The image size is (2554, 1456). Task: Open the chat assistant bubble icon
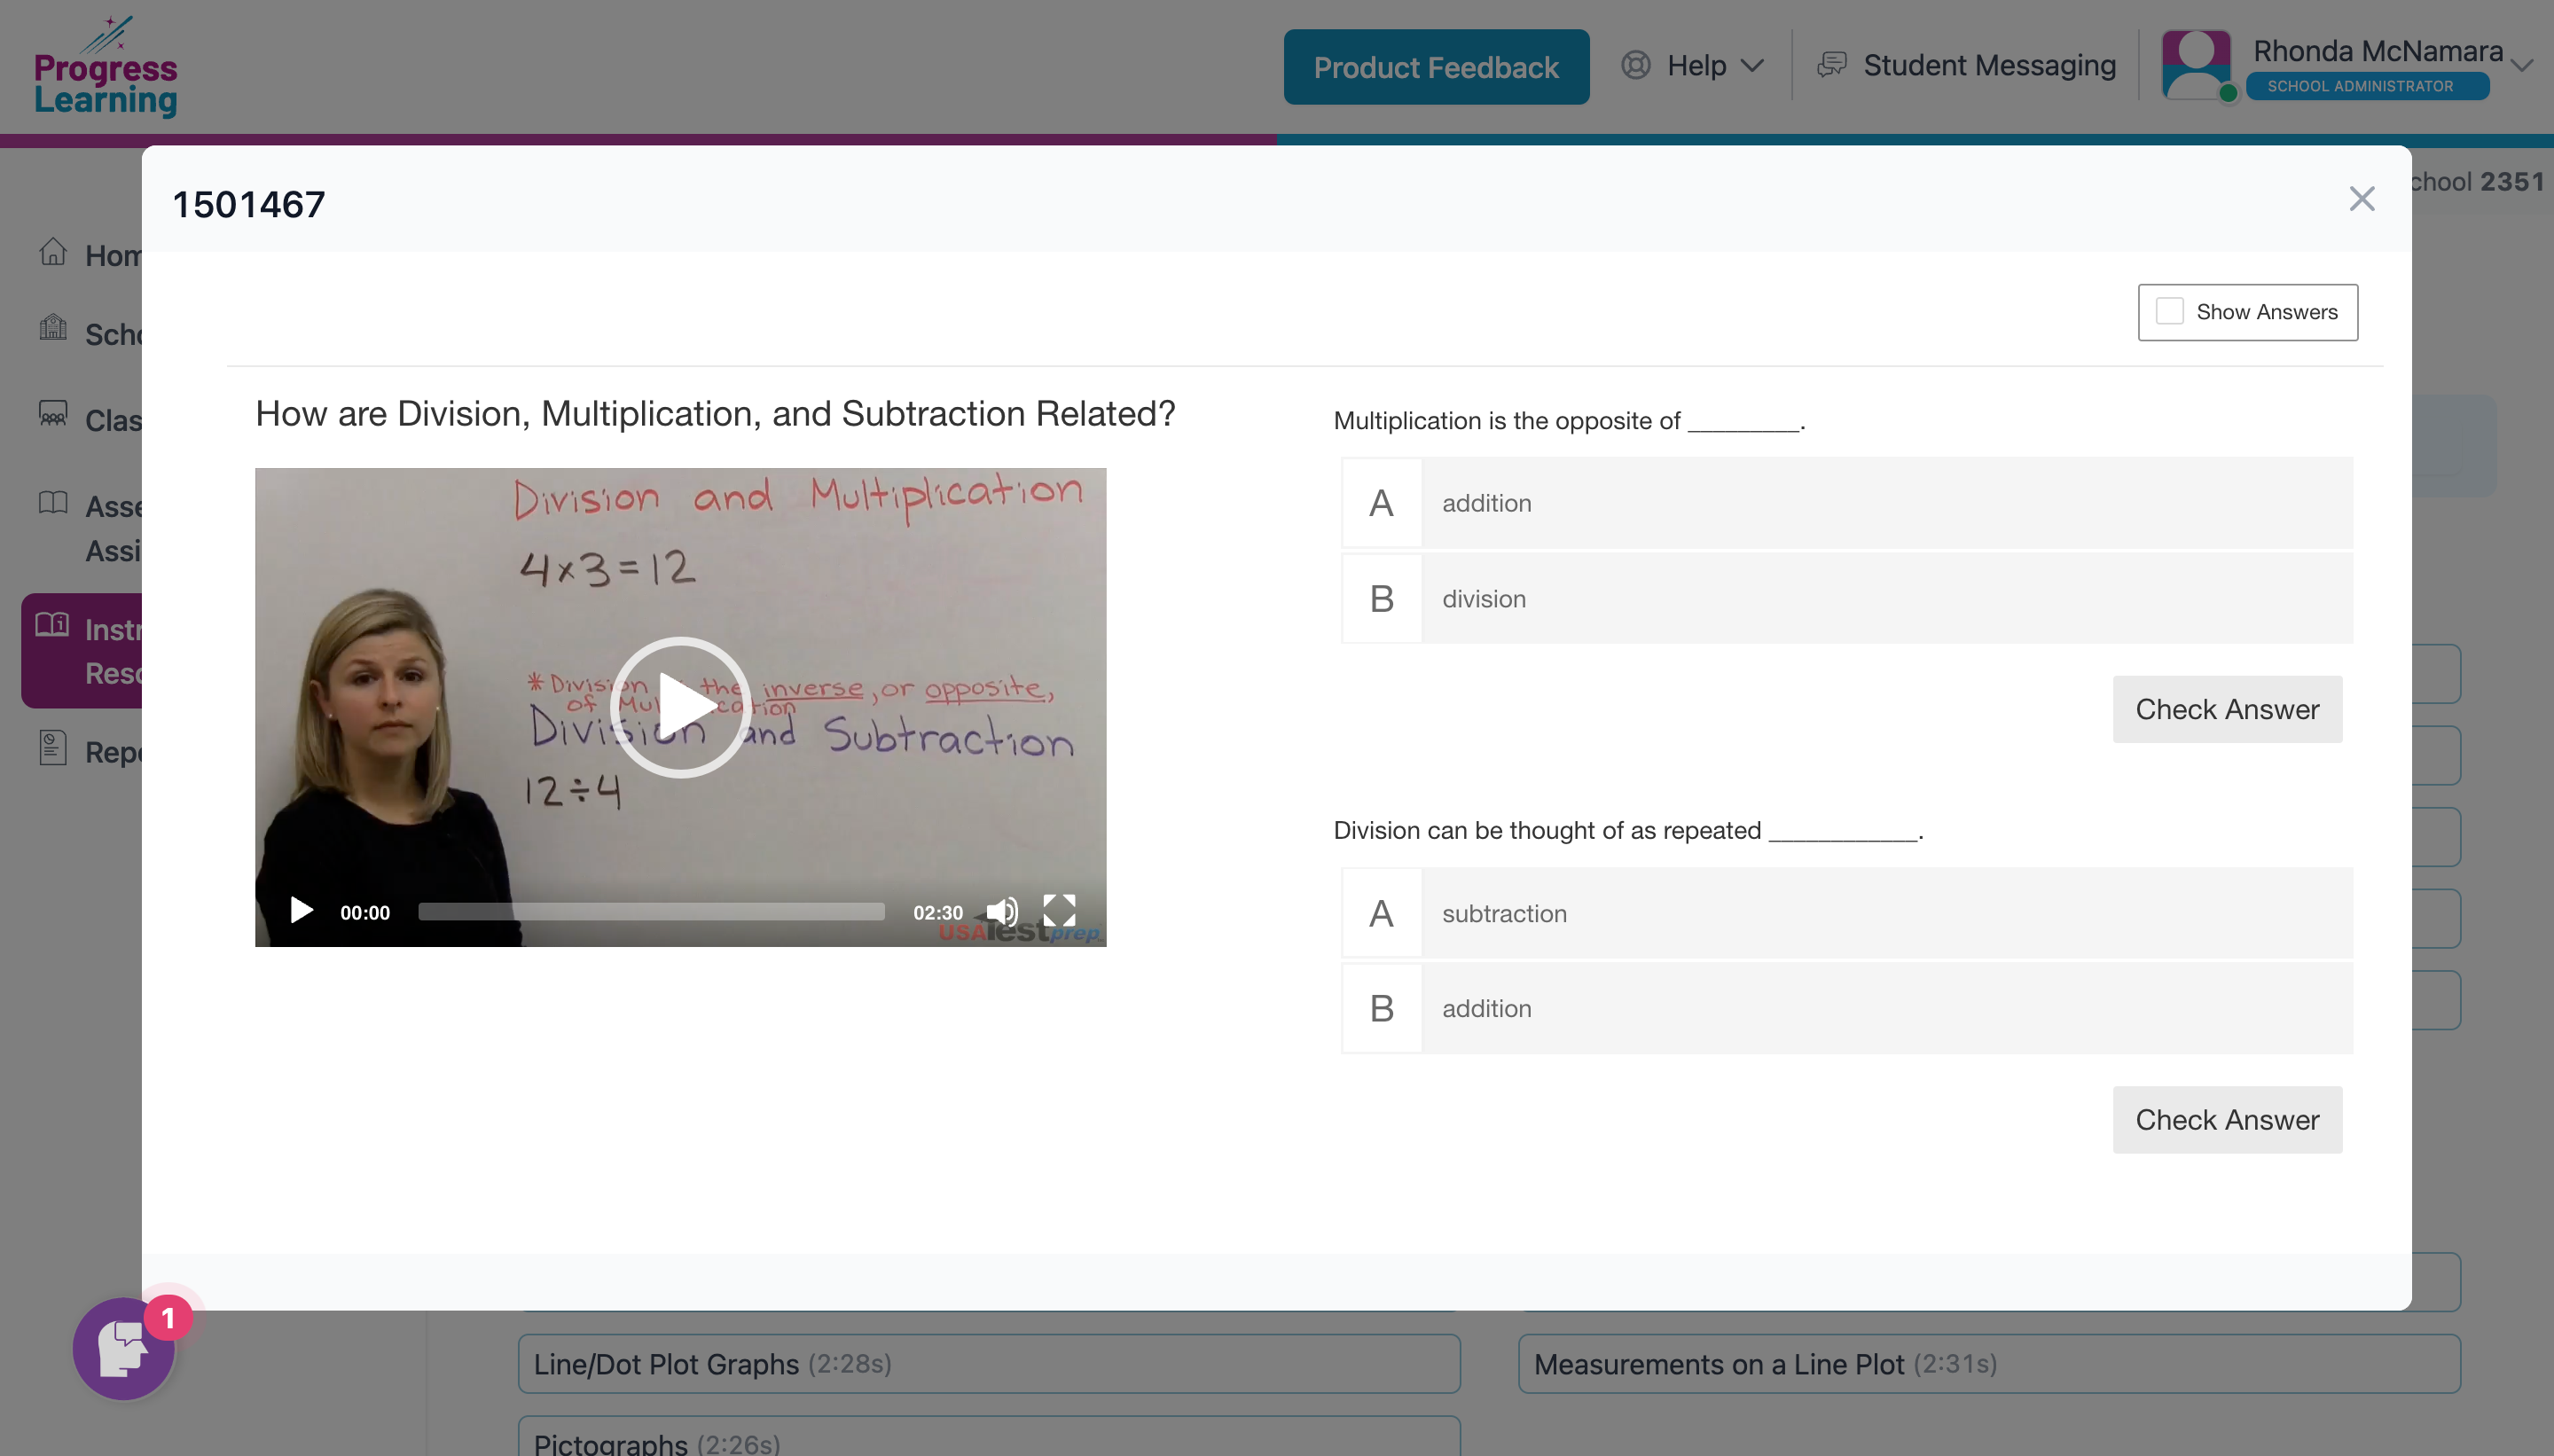pos(124,1348)
